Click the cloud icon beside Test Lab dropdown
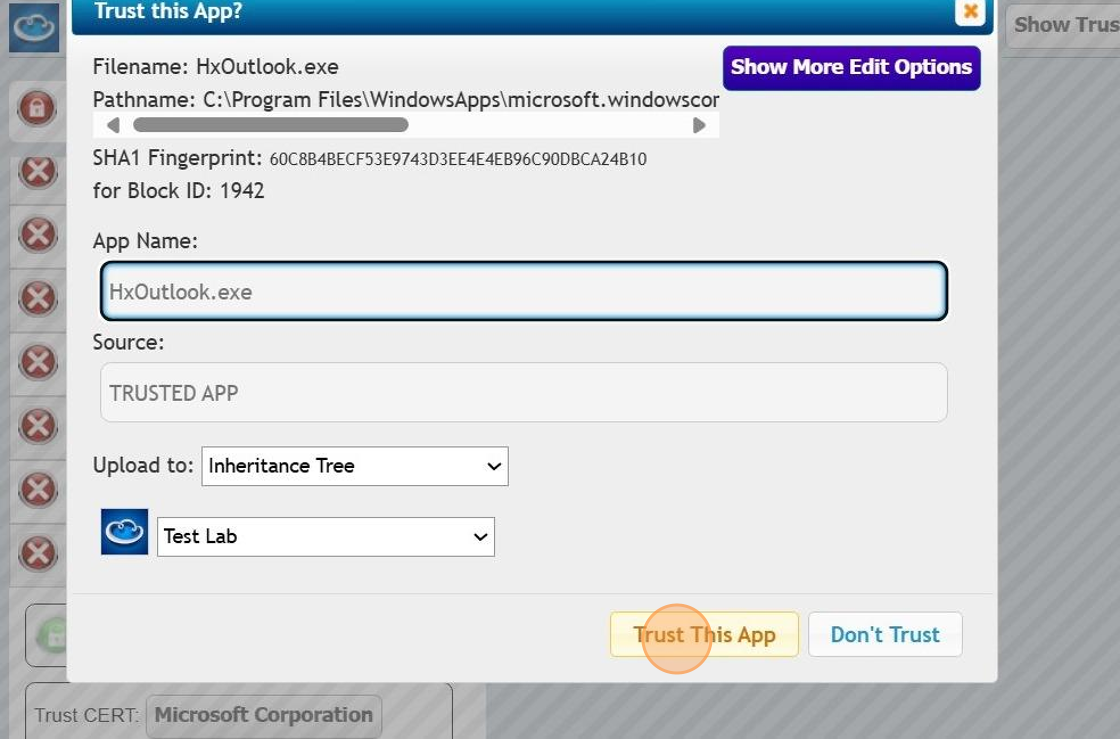 click(x=125, y=532)
